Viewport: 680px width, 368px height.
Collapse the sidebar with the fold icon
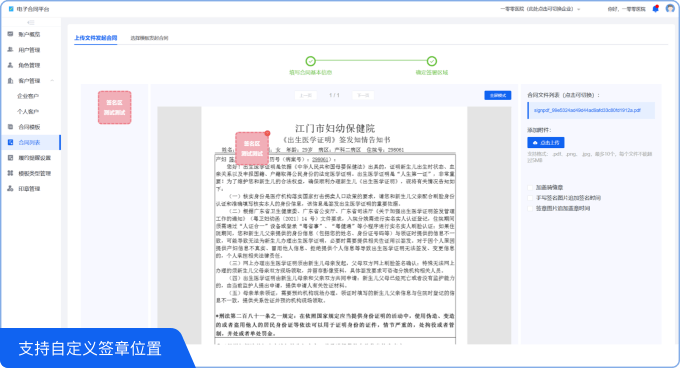pyautogui.click(x=30, y=23)
